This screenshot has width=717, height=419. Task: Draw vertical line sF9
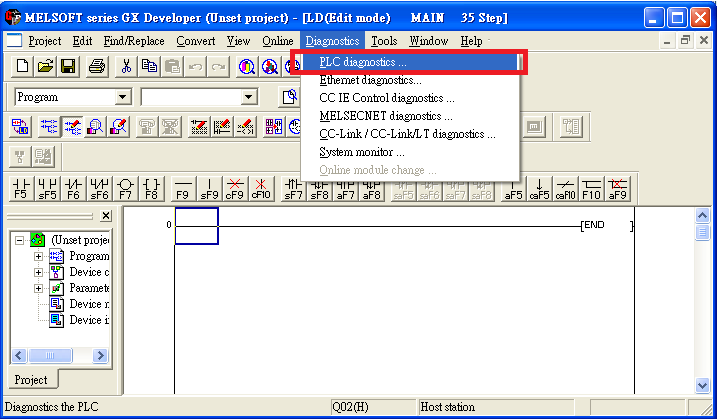pos(209,189)
